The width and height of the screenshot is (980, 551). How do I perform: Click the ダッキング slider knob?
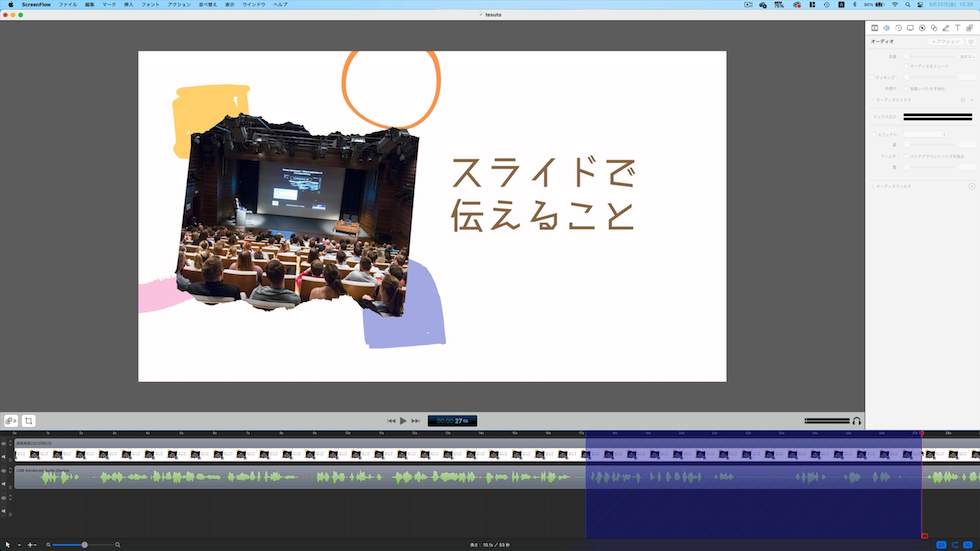click(907, 77)
